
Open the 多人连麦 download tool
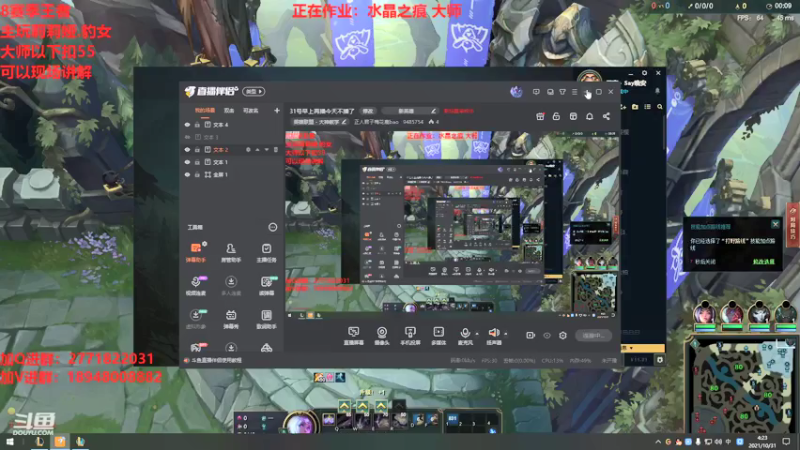pos(231,286)
